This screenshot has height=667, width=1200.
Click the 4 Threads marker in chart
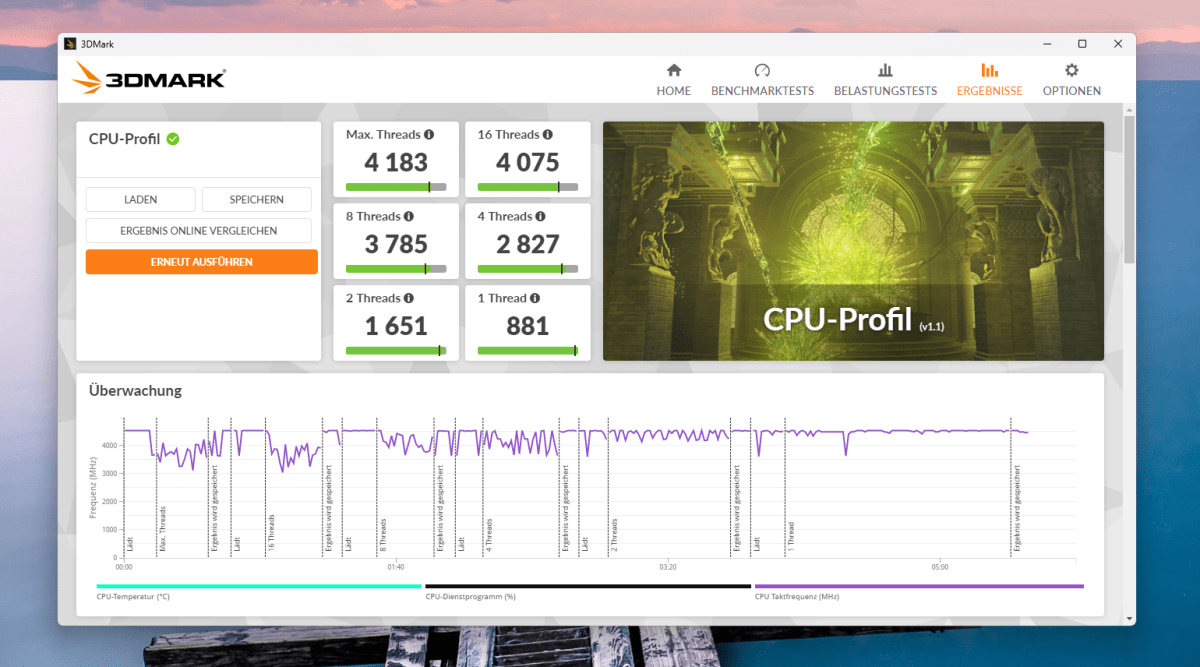pos(489,535)
